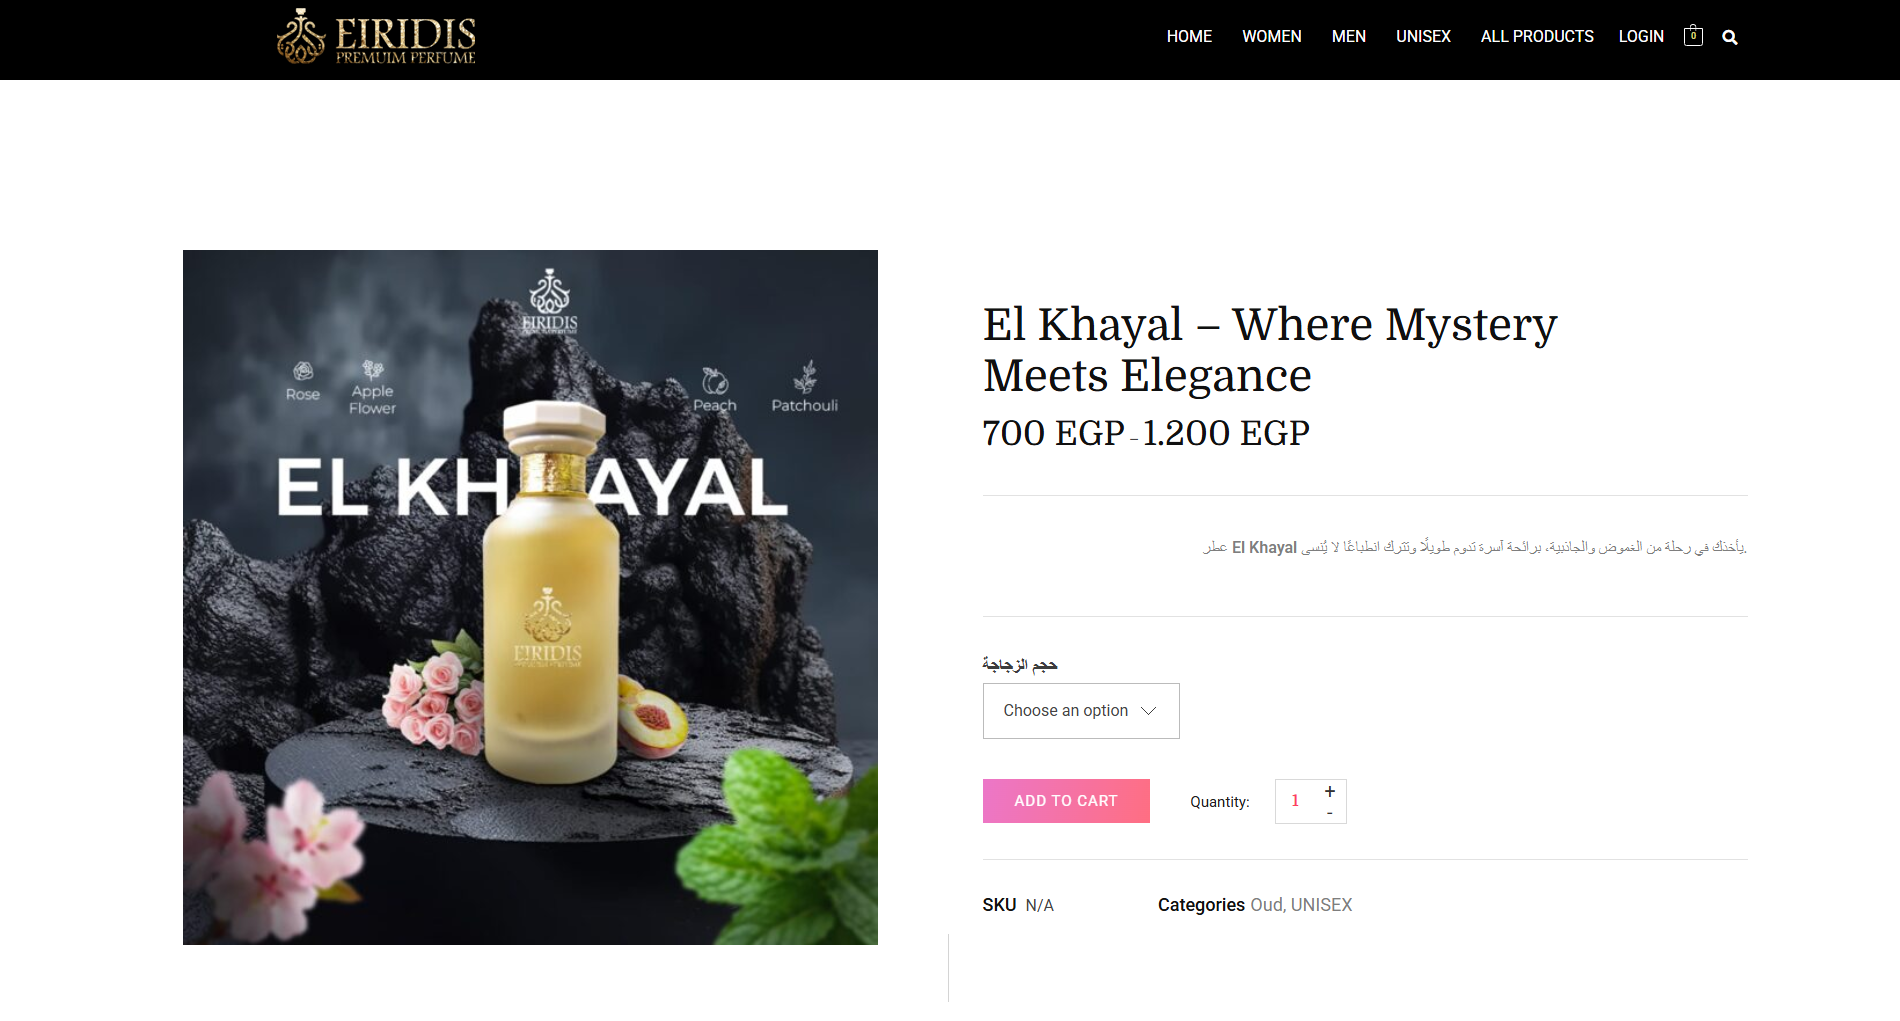Open the ALL PRODUCTS menu

(x=1537, y=36)
